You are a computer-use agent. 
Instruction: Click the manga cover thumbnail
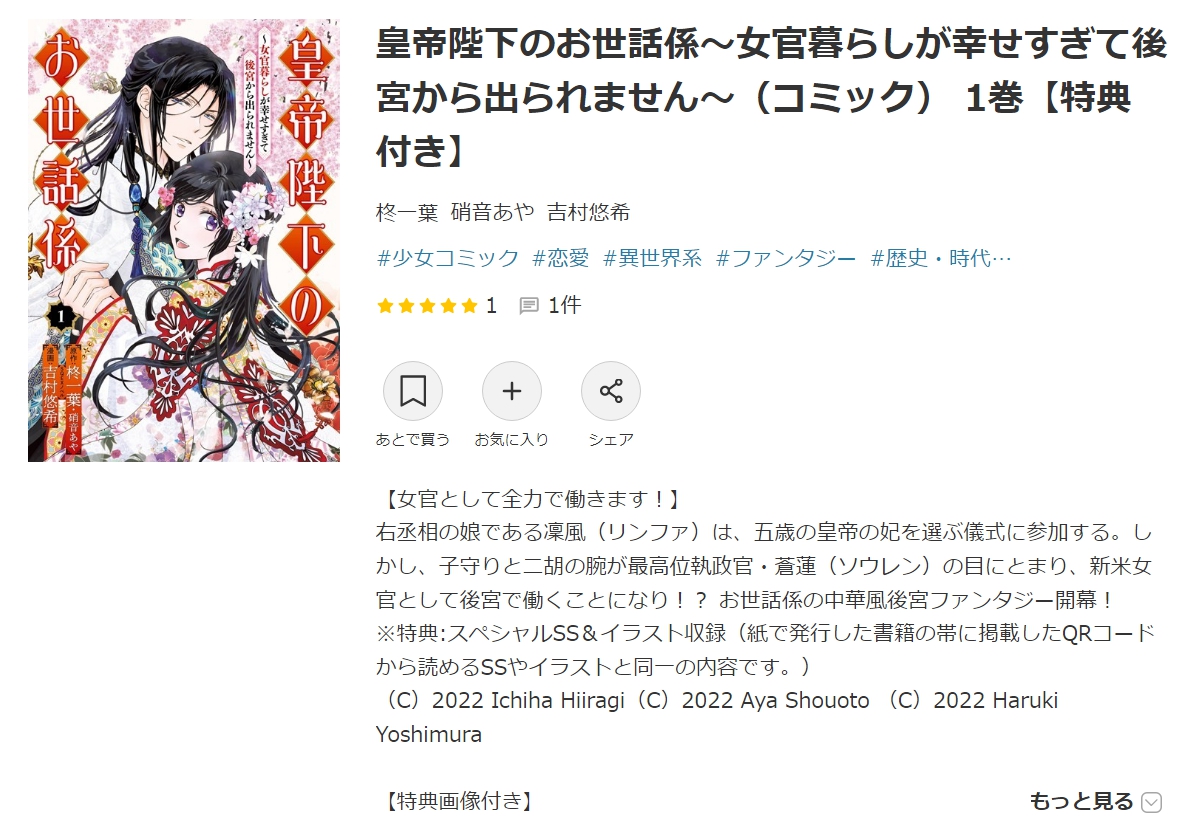(x=183, y=240)
